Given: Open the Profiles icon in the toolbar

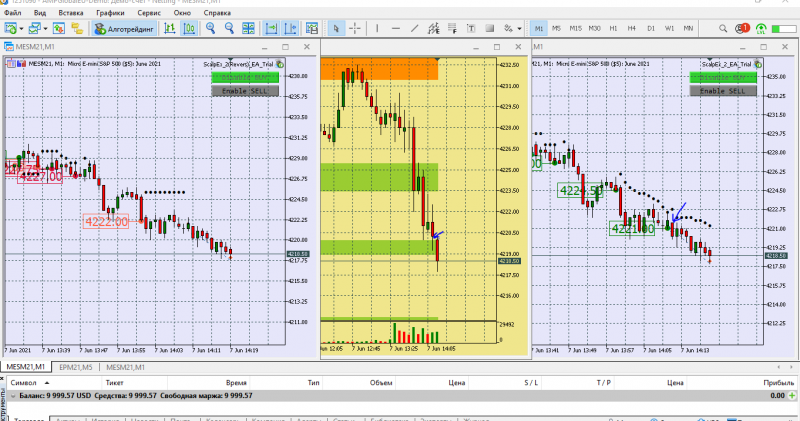Looking at the screenshot, I should coord(35,29).
